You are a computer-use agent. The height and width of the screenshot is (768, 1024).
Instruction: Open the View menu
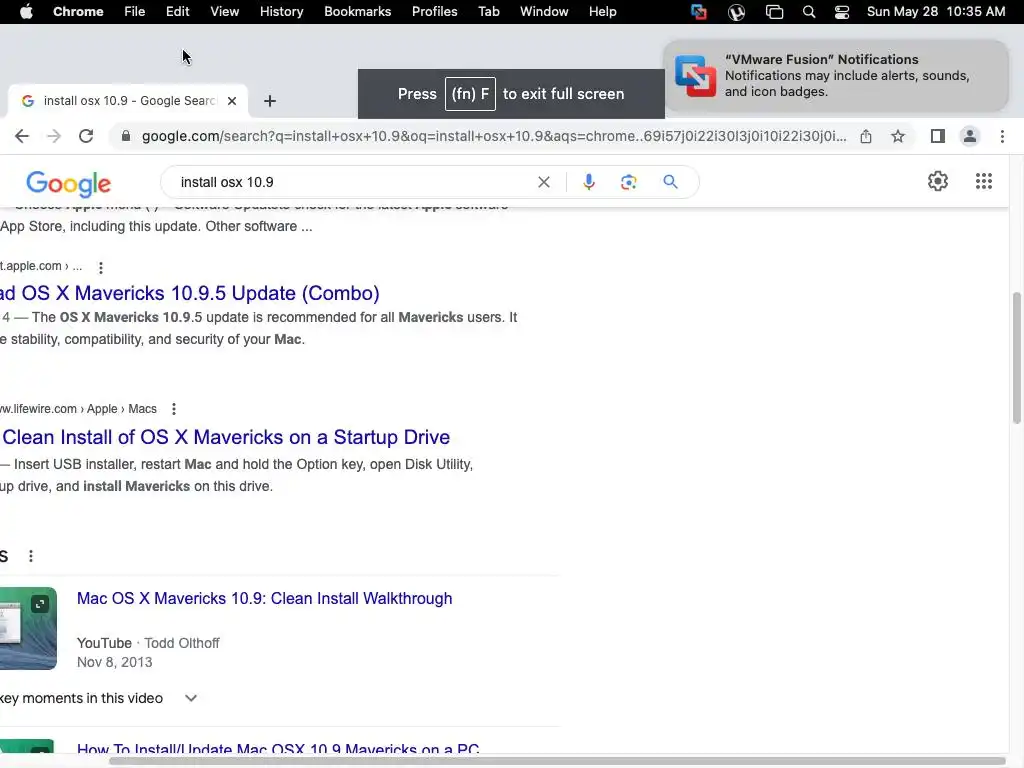[x=224, y=12]
